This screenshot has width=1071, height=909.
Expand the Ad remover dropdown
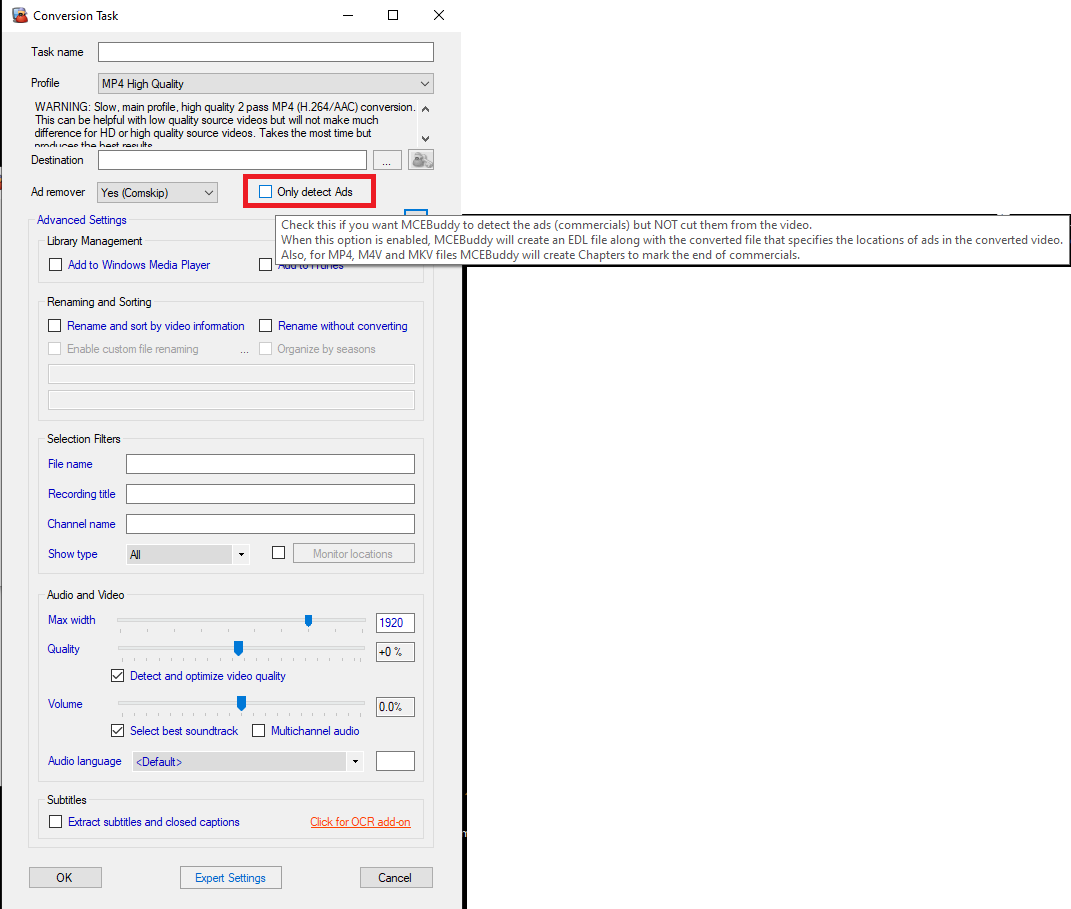[157, 192]
